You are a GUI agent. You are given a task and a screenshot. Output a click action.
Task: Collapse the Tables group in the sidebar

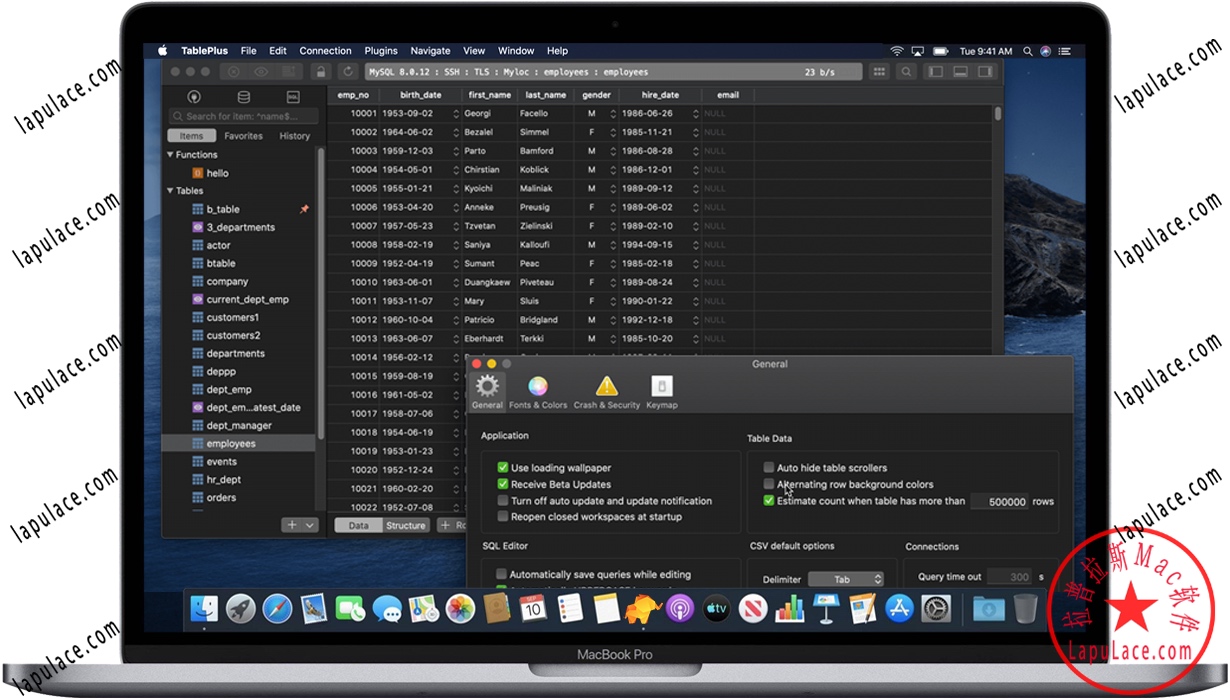tap(170, 190)
